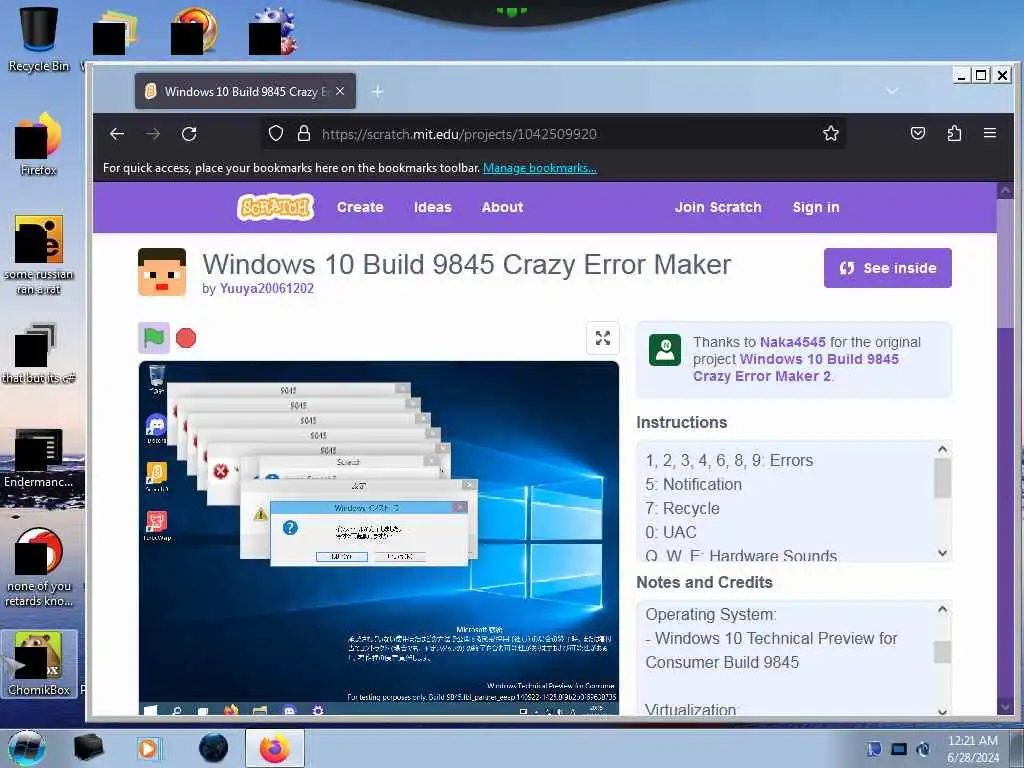Click the site padlock security icon

pos(304,134)
